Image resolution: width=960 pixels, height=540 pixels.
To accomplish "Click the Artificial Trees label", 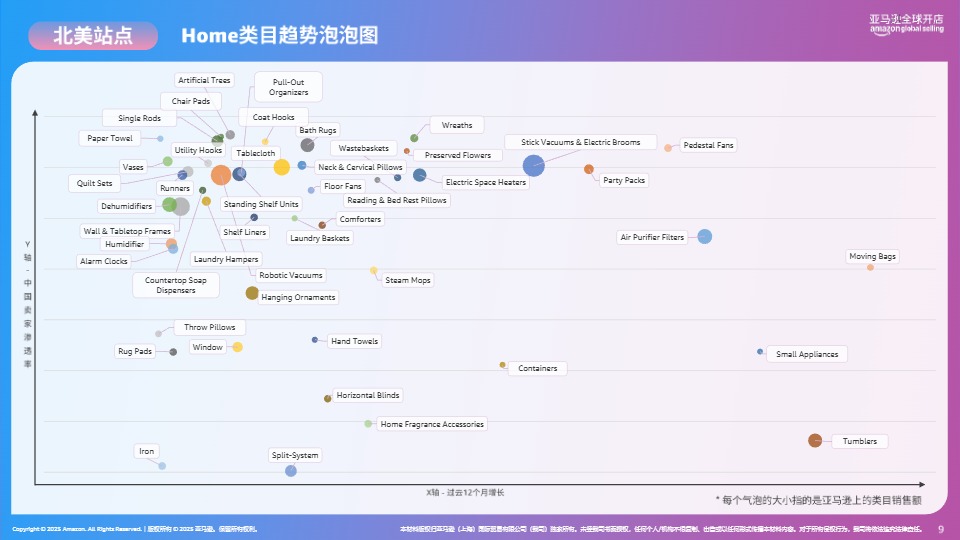I will coord(204,80).
